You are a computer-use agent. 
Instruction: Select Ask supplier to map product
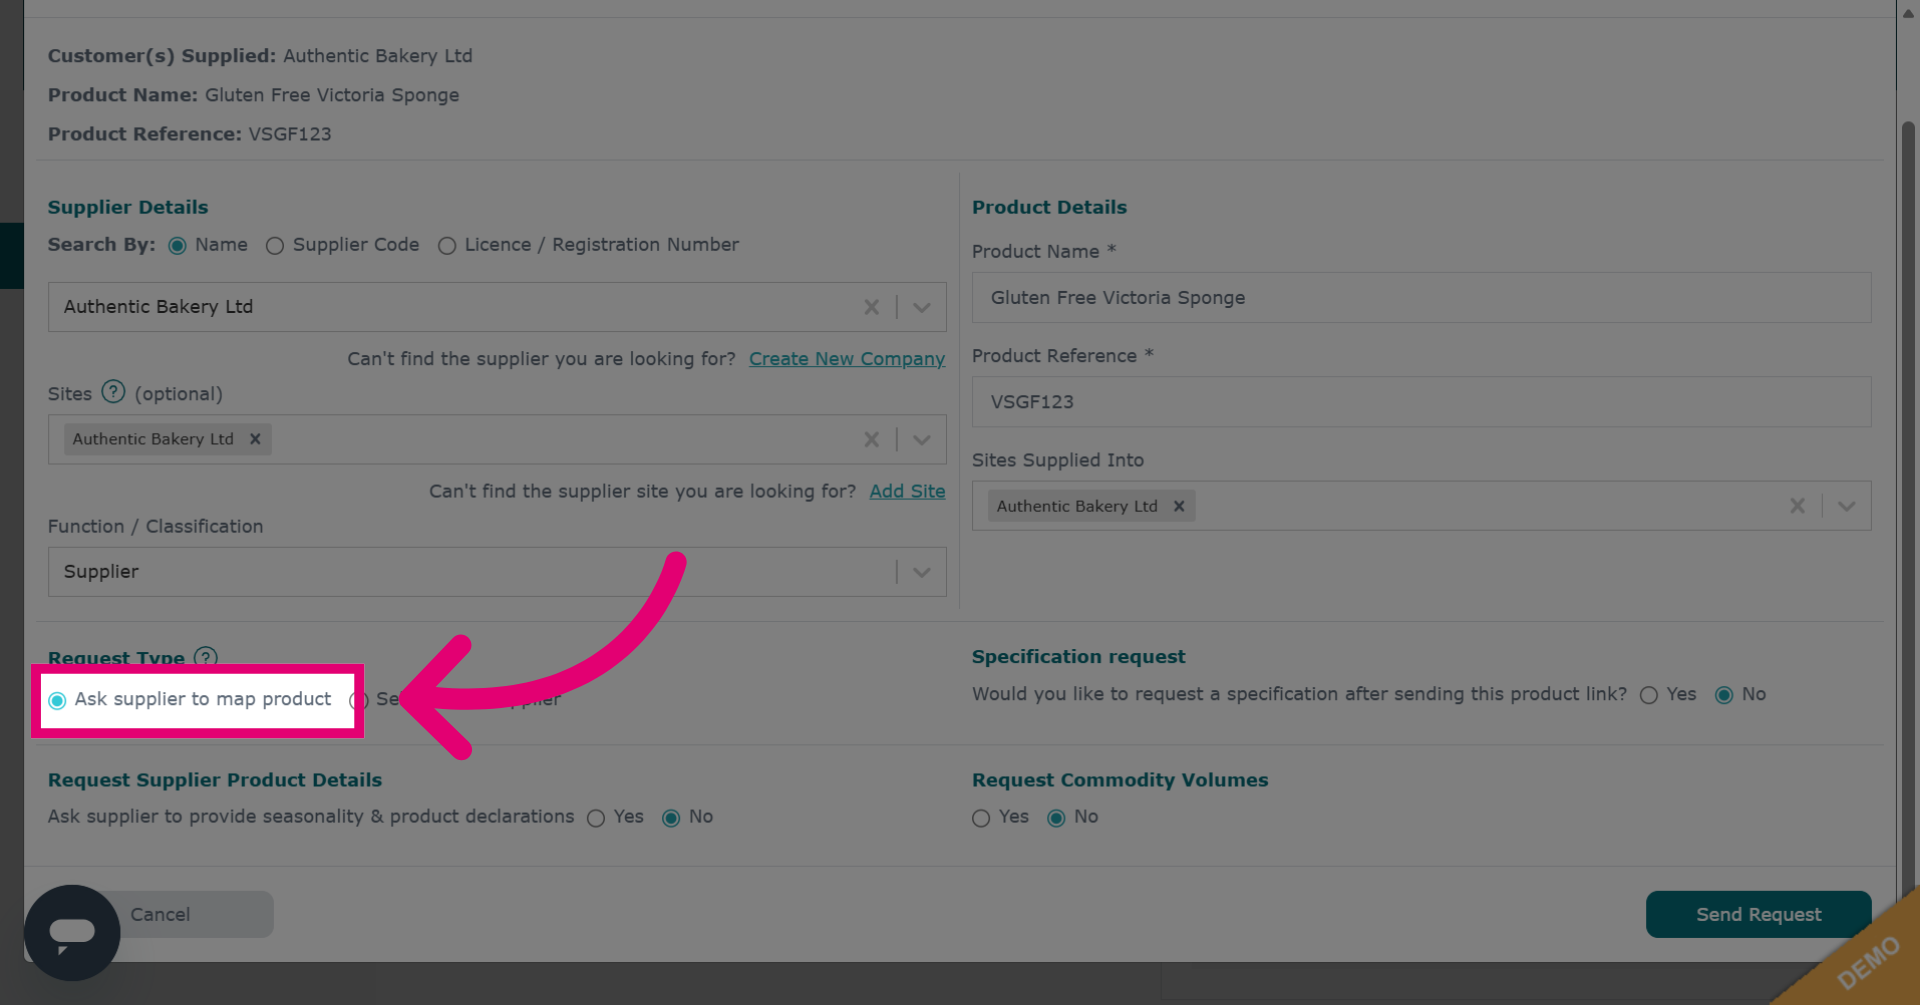coord(57,700)
